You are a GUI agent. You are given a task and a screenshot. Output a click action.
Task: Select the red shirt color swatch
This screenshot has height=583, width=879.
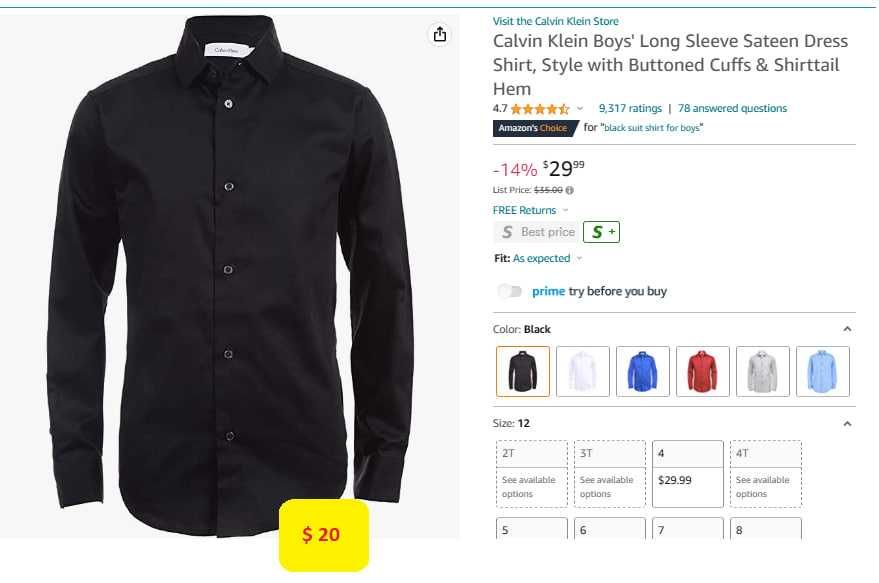pos(703,371)
